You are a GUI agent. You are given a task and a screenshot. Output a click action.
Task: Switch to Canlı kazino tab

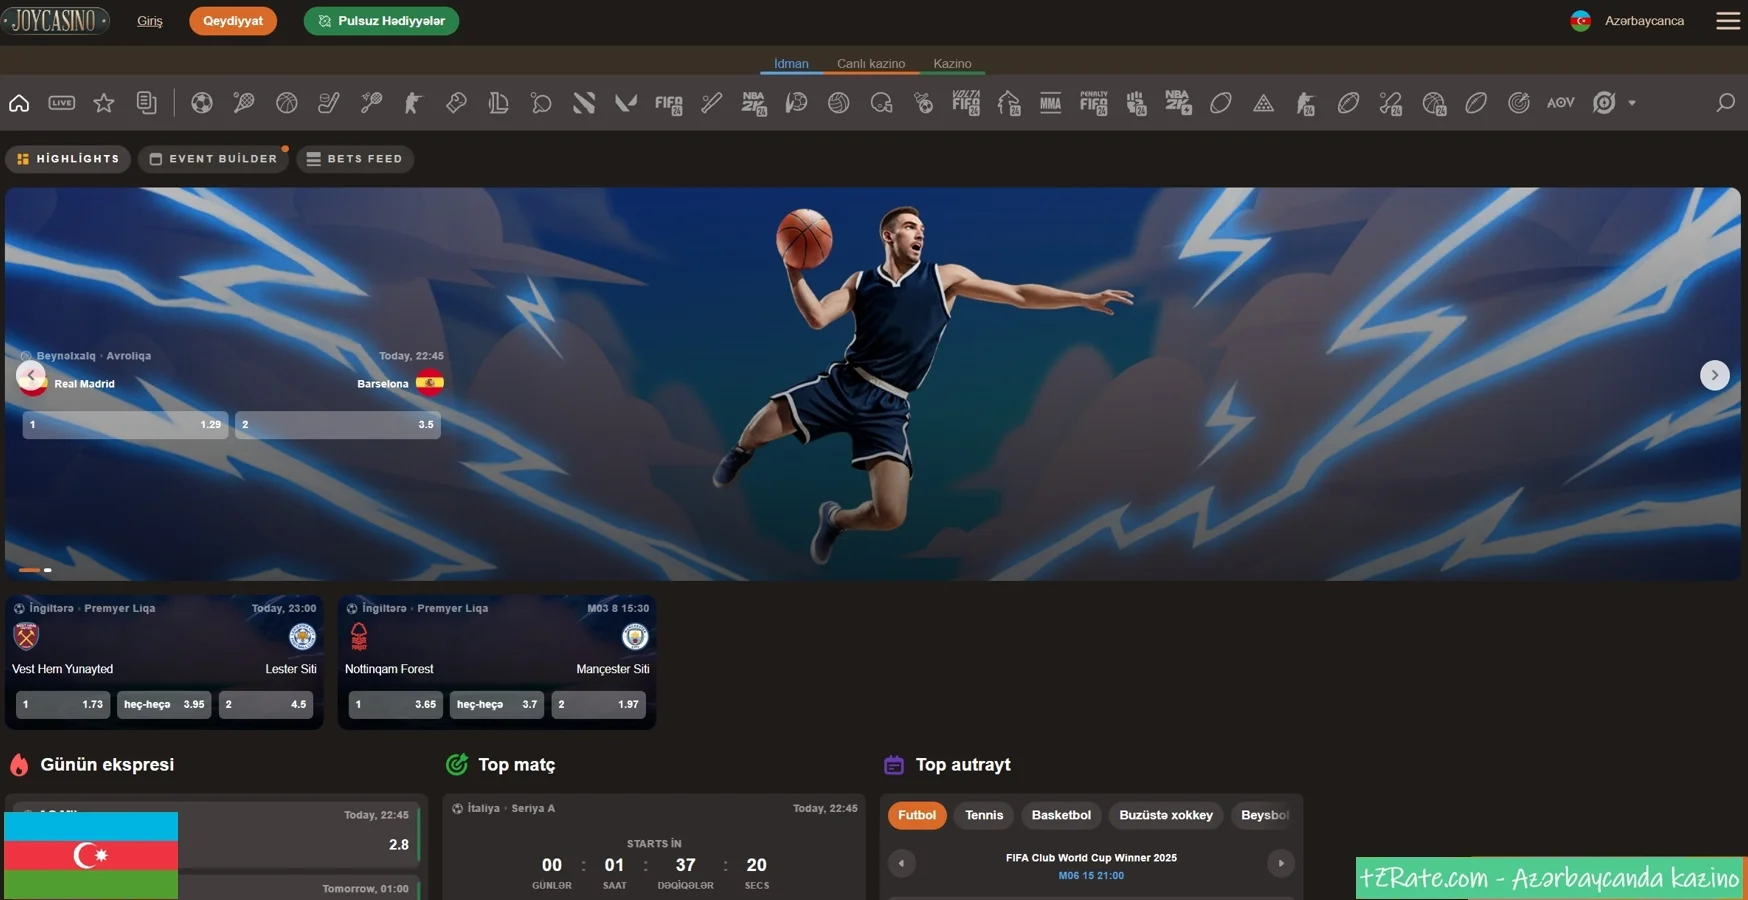point(871,64)
